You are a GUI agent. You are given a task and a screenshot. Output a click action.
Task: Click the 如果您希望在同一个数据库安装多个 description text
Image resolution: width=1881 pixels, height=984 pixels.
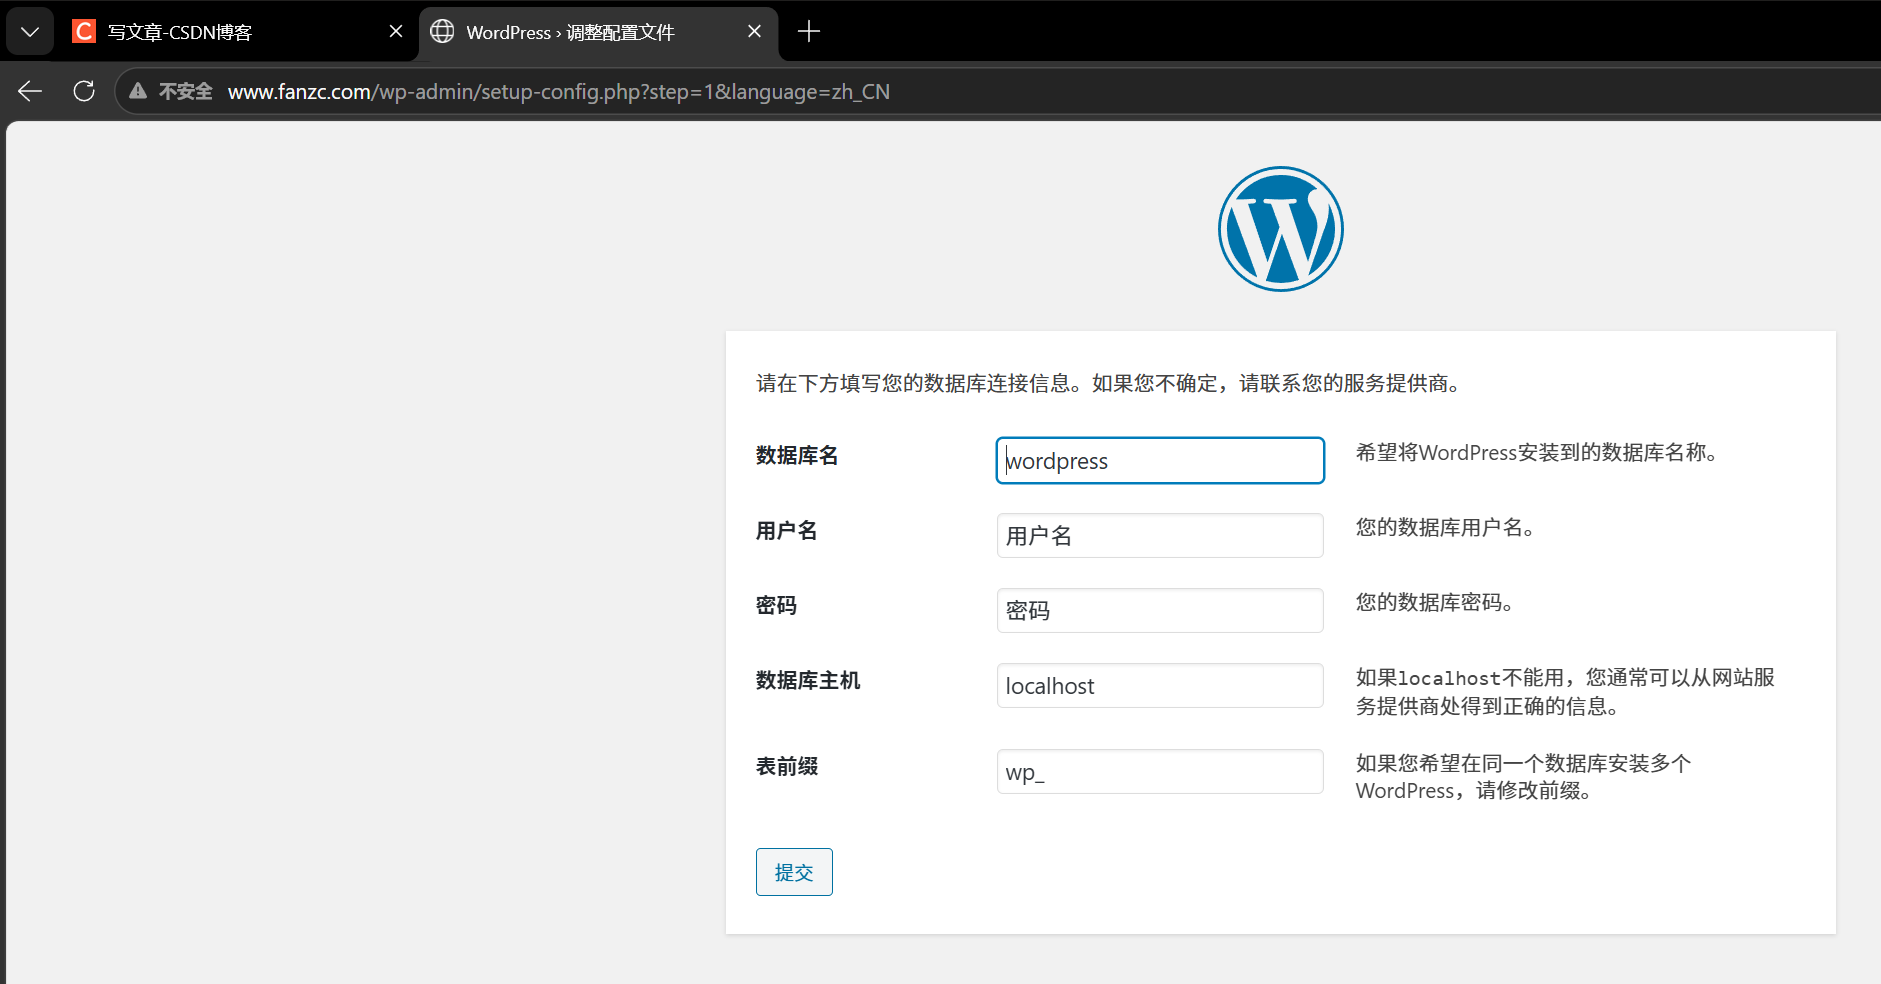point(1524,777)
